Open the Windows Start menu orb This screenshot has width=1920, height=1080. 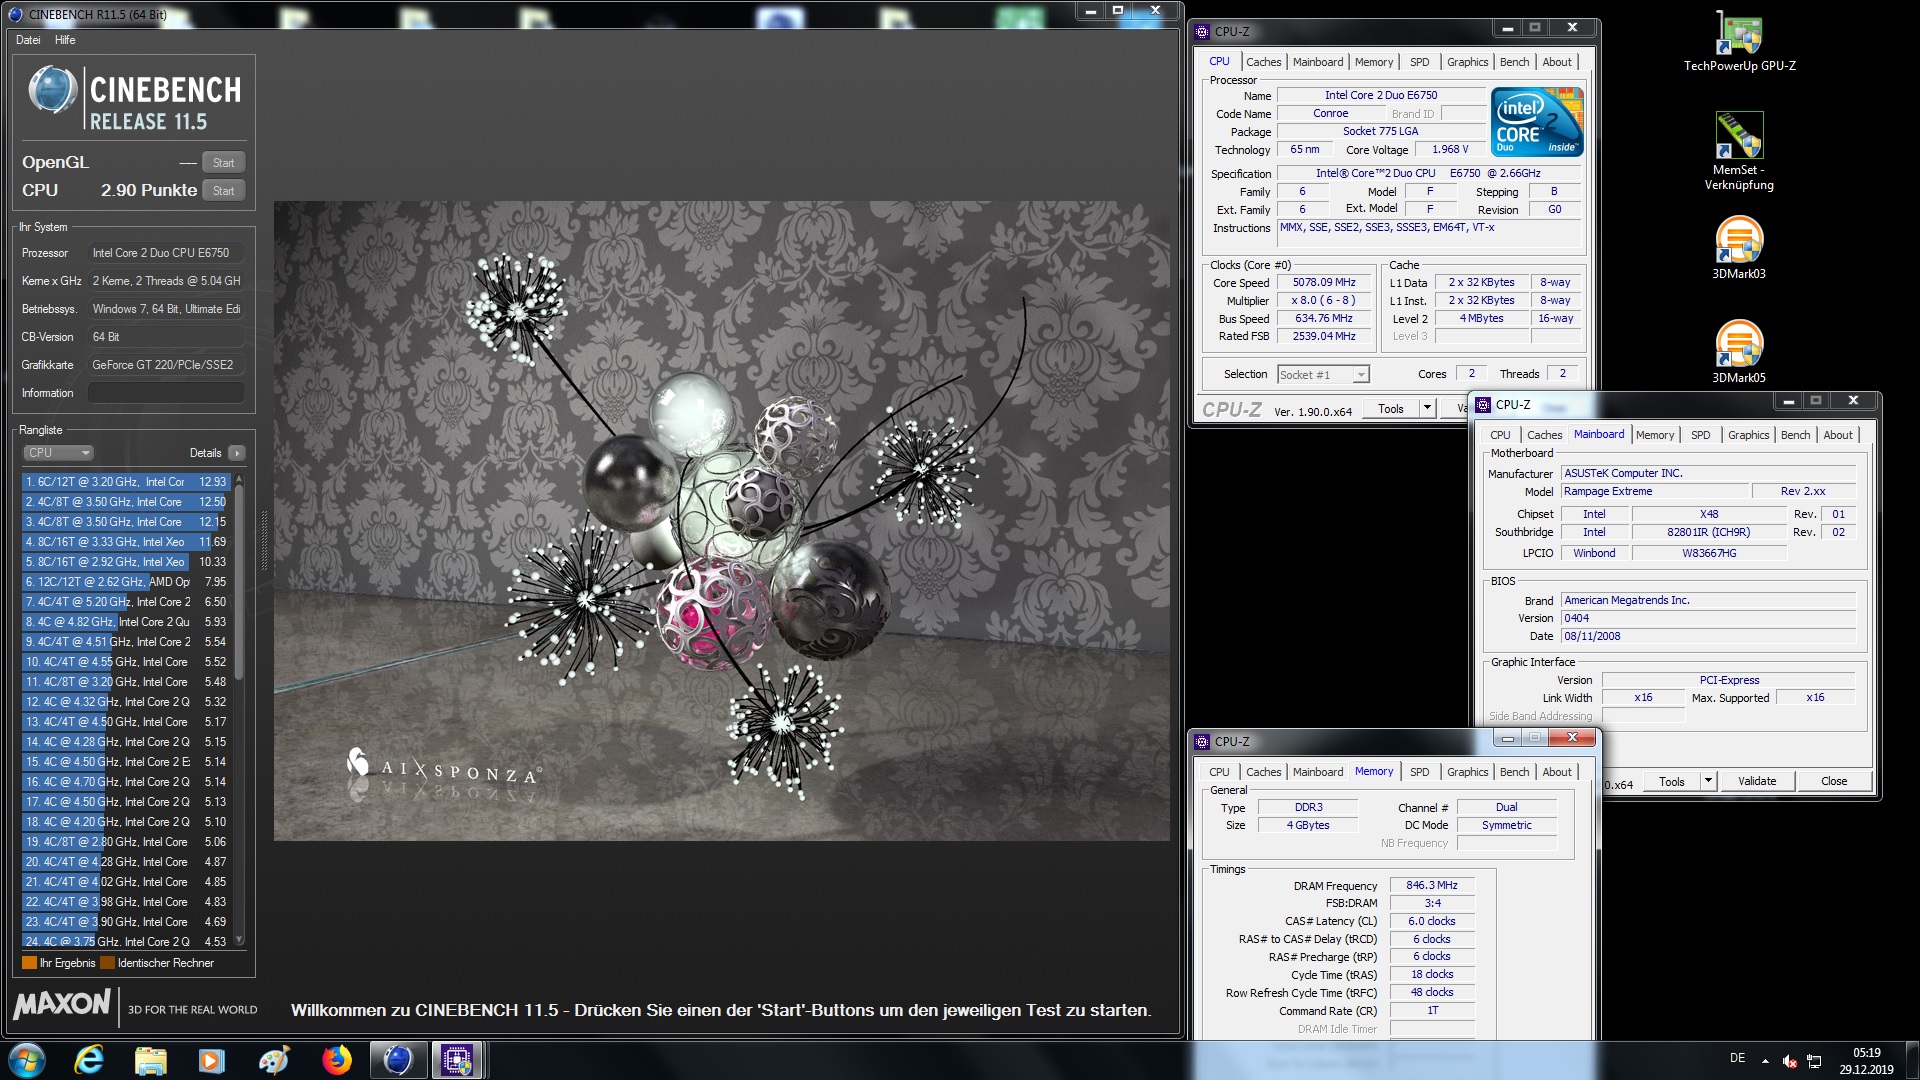[27, 1060]
